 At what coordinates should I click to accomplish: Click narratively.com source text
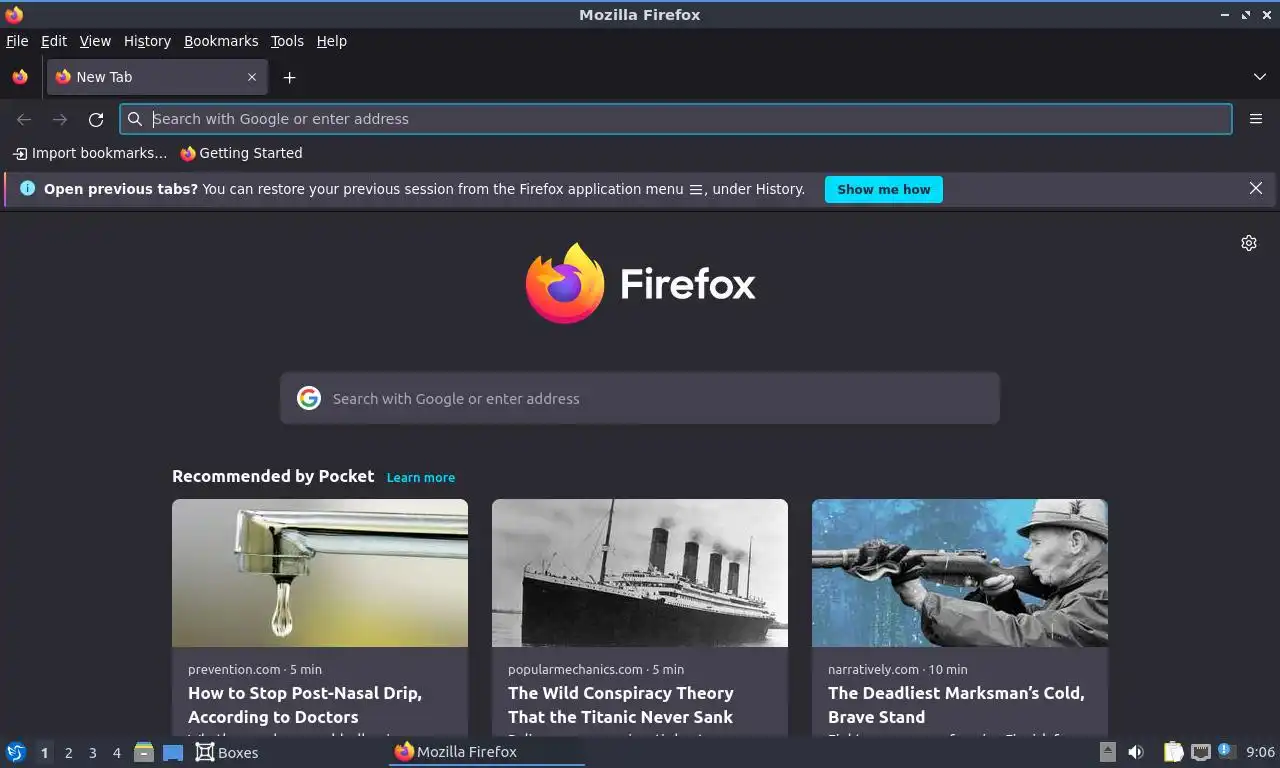tap(873, 669)
